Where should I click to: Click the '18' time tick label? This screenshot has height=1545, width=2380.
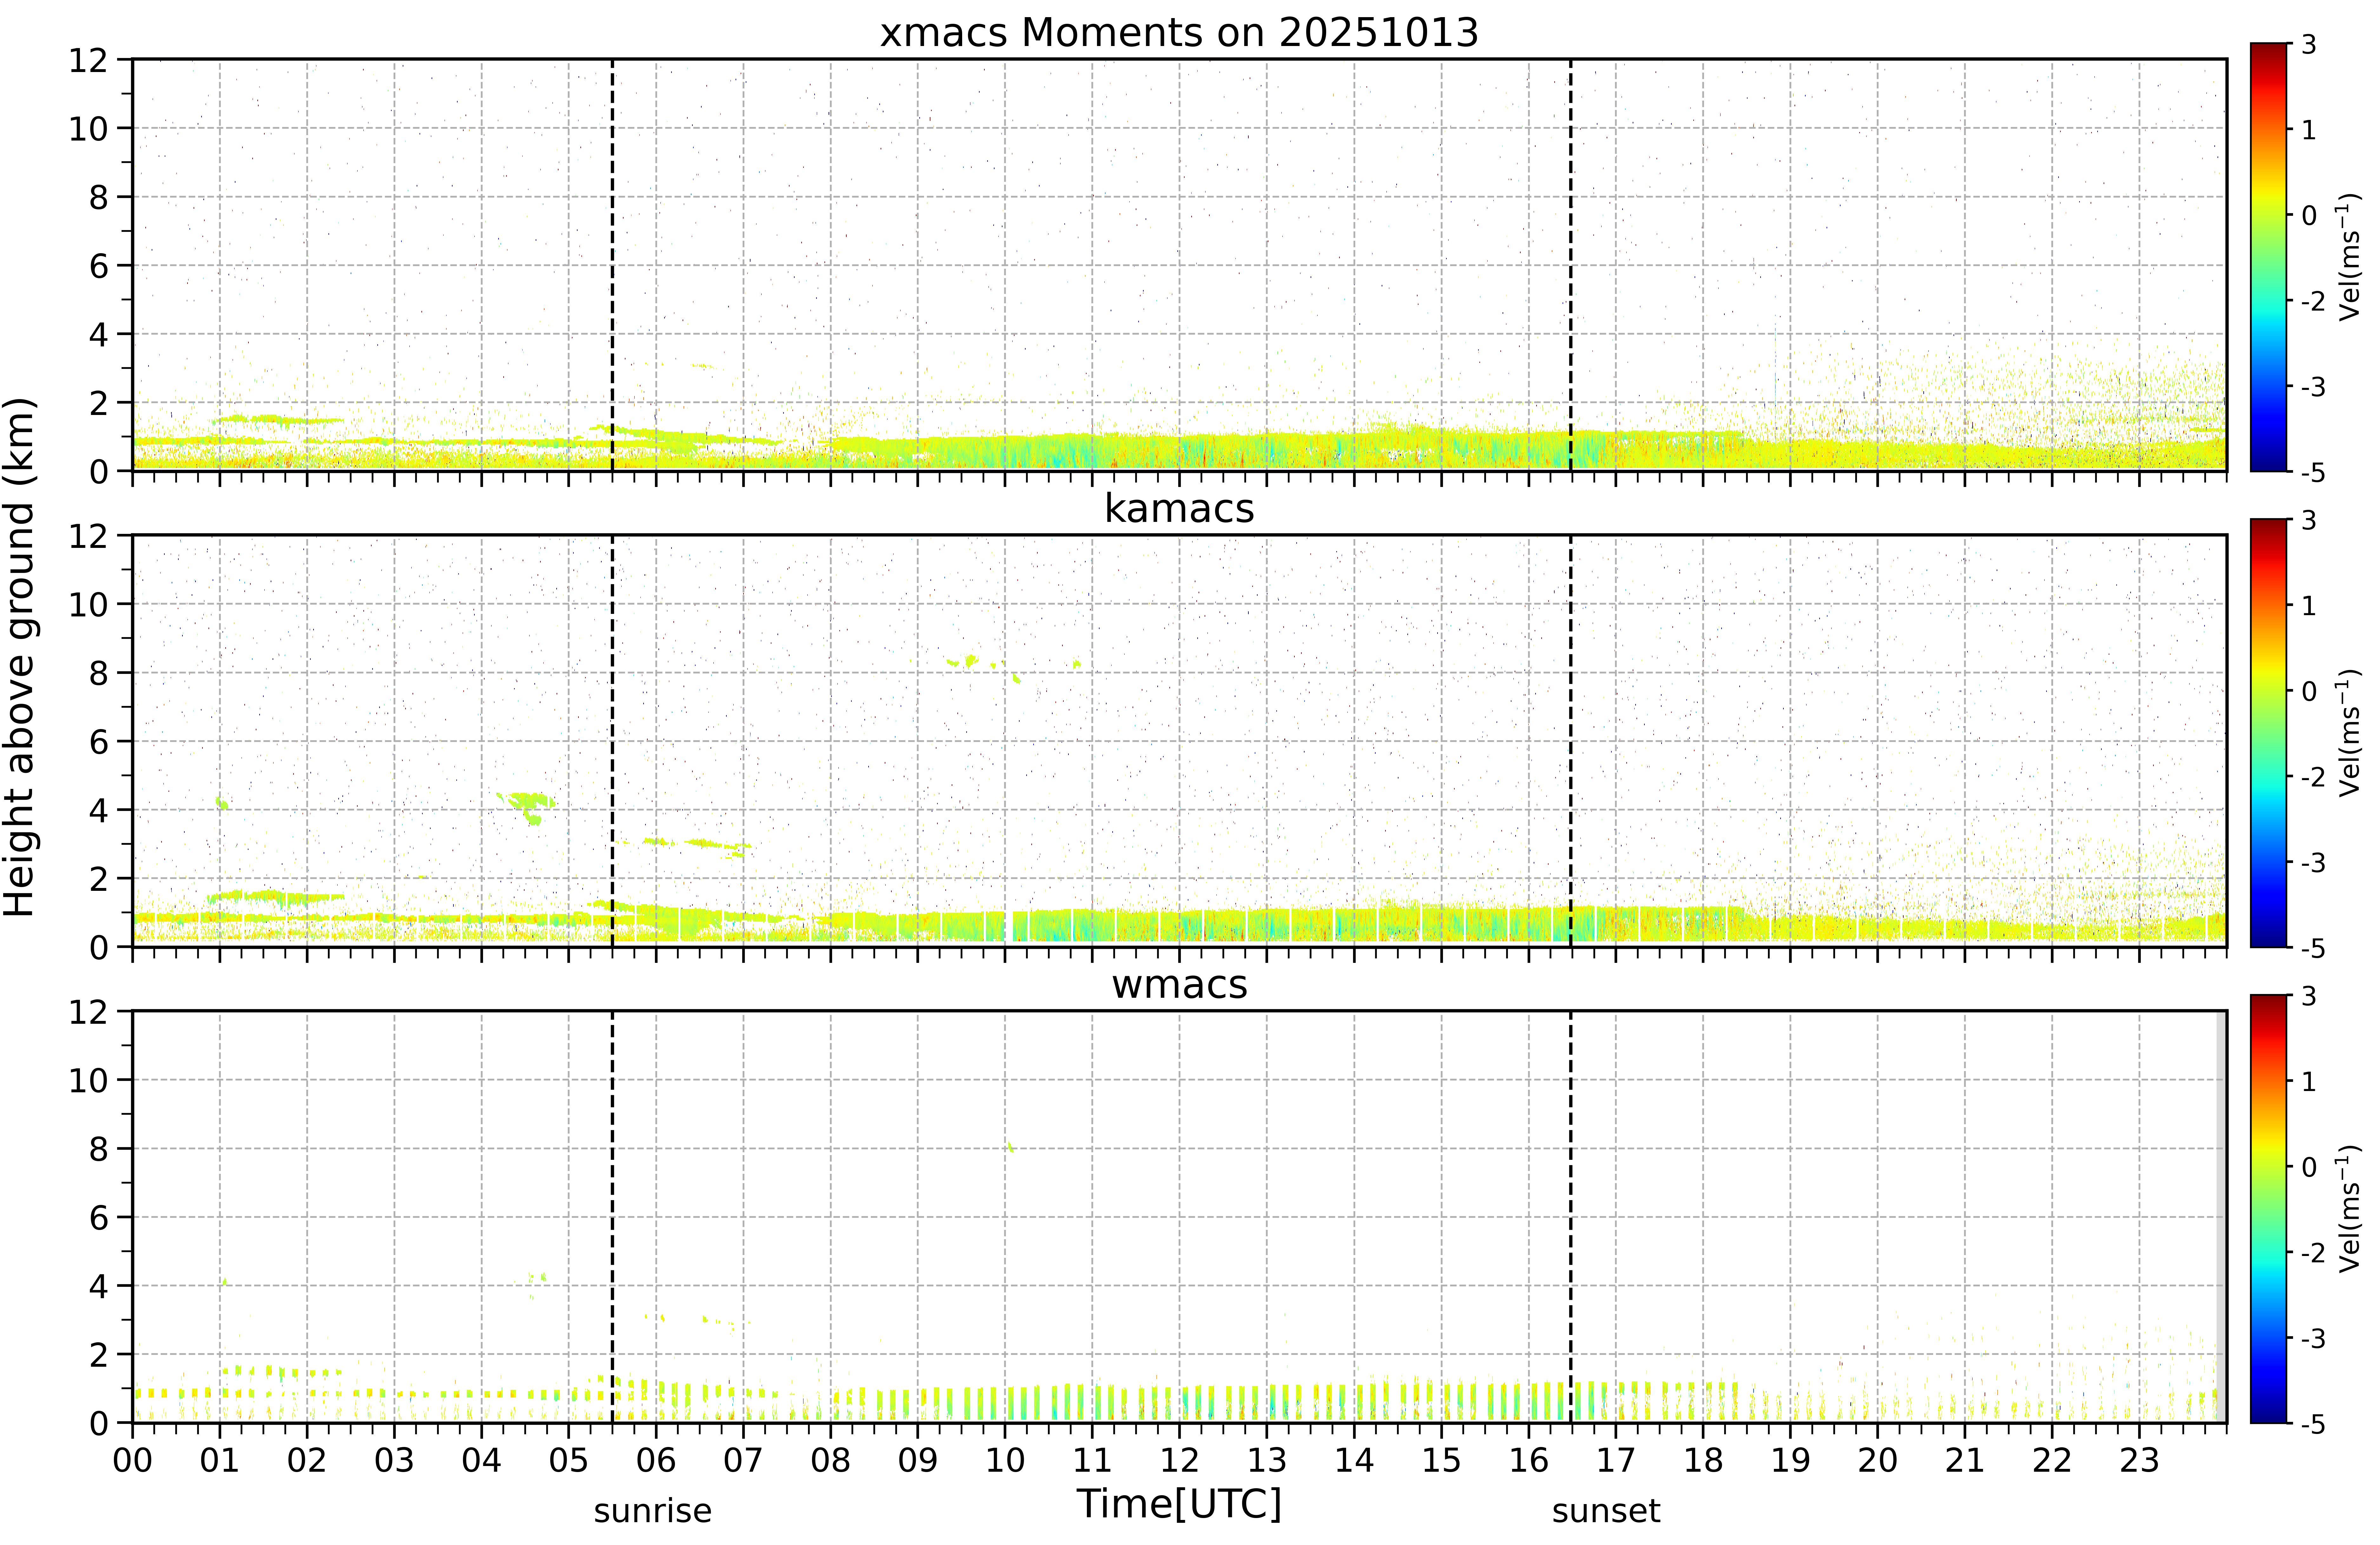1703,1460
